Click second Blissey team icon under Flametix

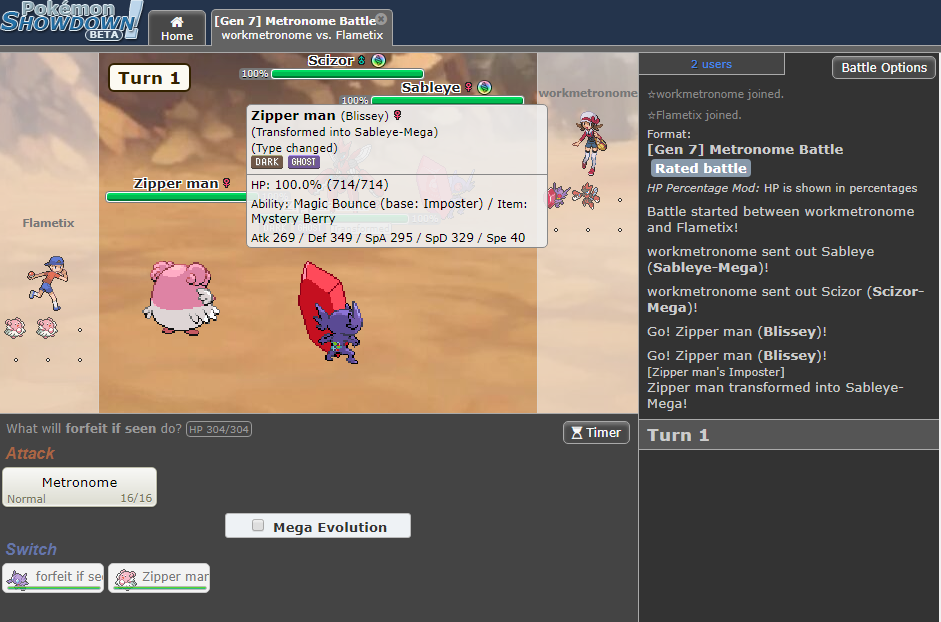47,328
